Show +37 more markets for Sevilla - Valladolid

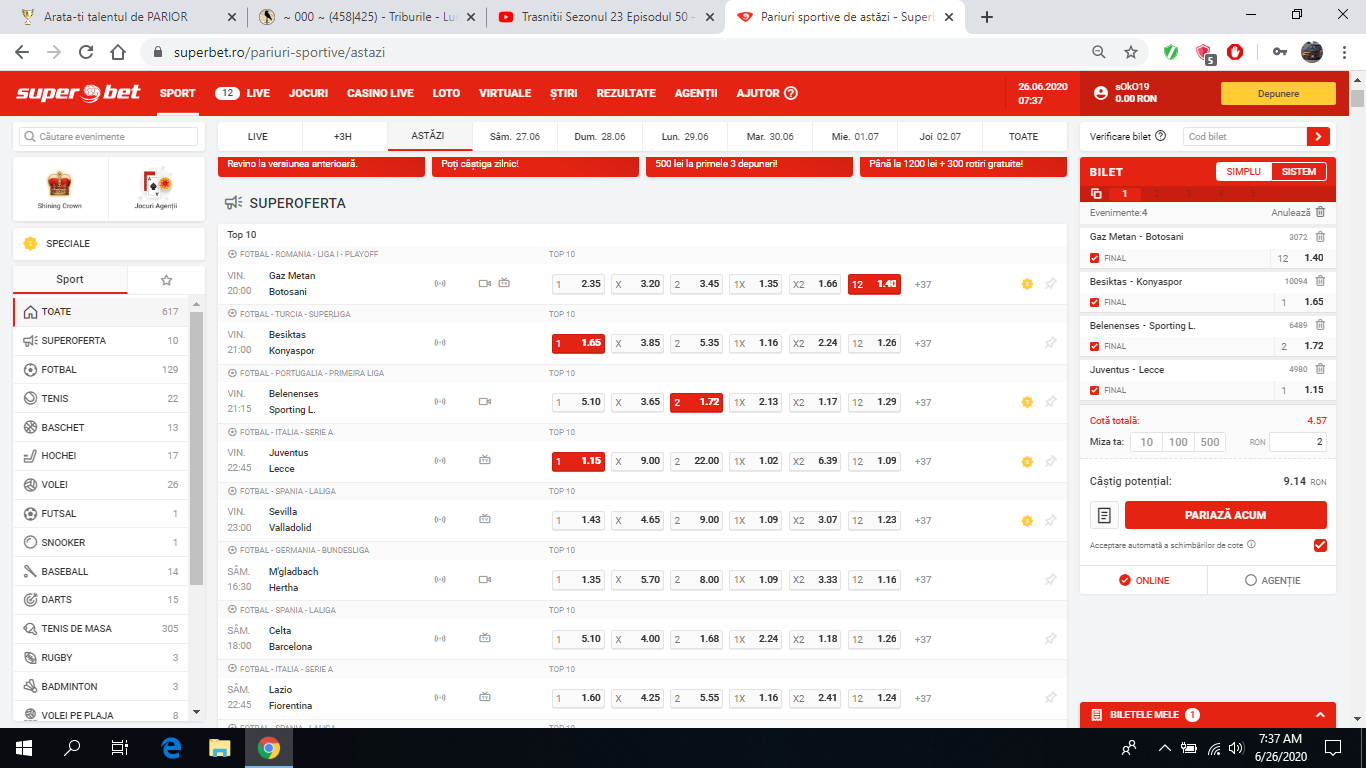coord(923,520)
